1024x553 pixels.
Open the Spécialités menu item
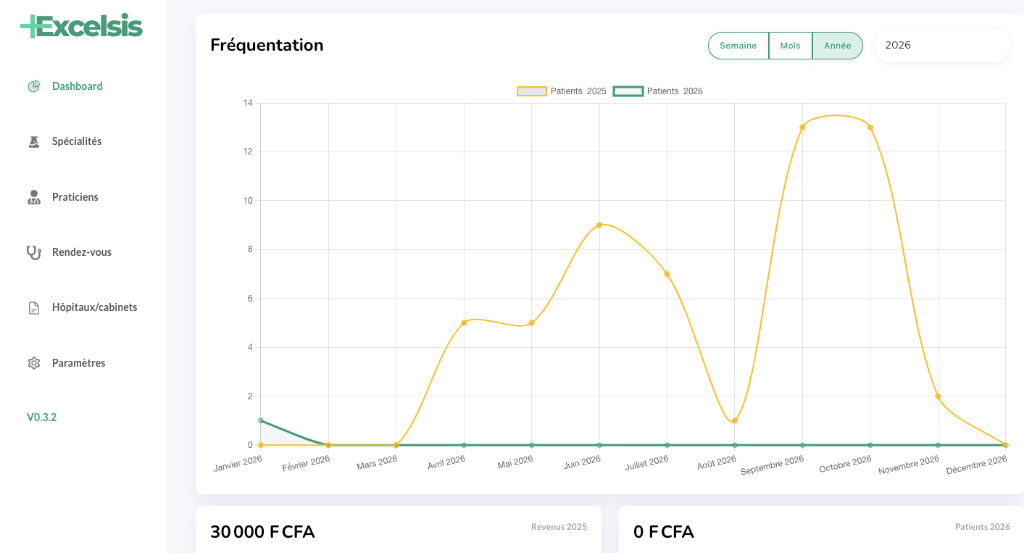pos(77,141)
